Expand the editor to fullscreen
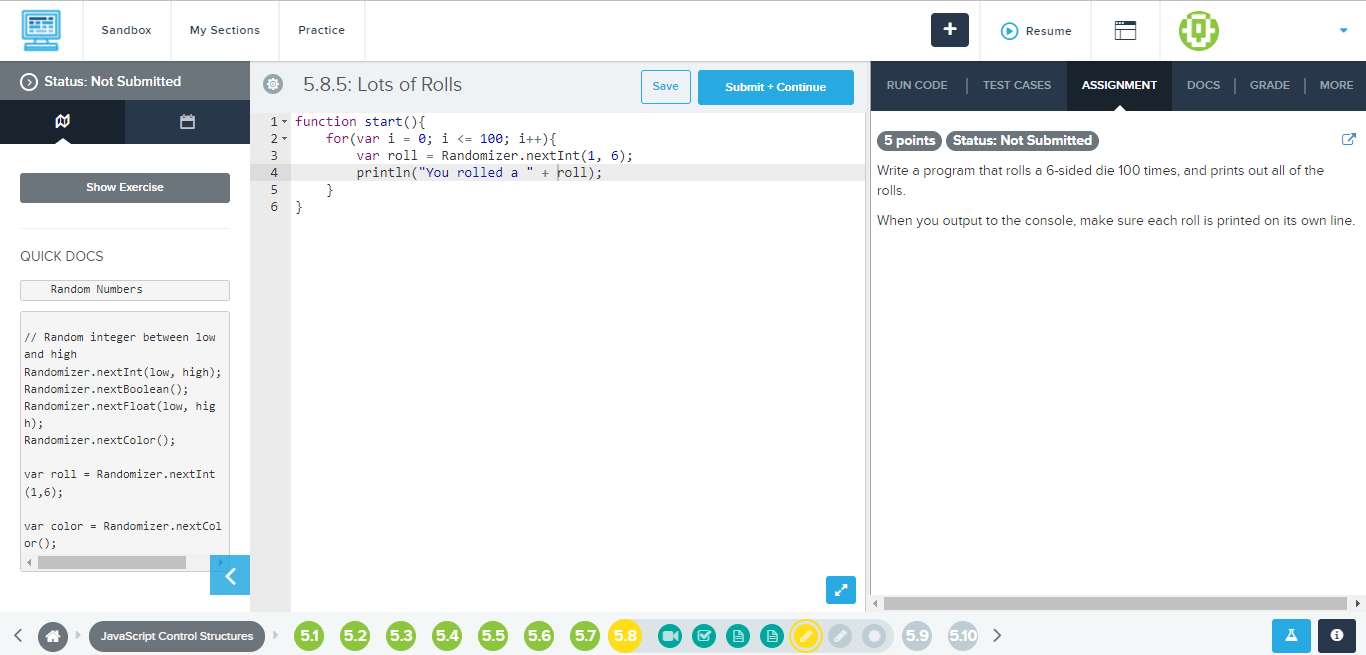 [841, 590]
